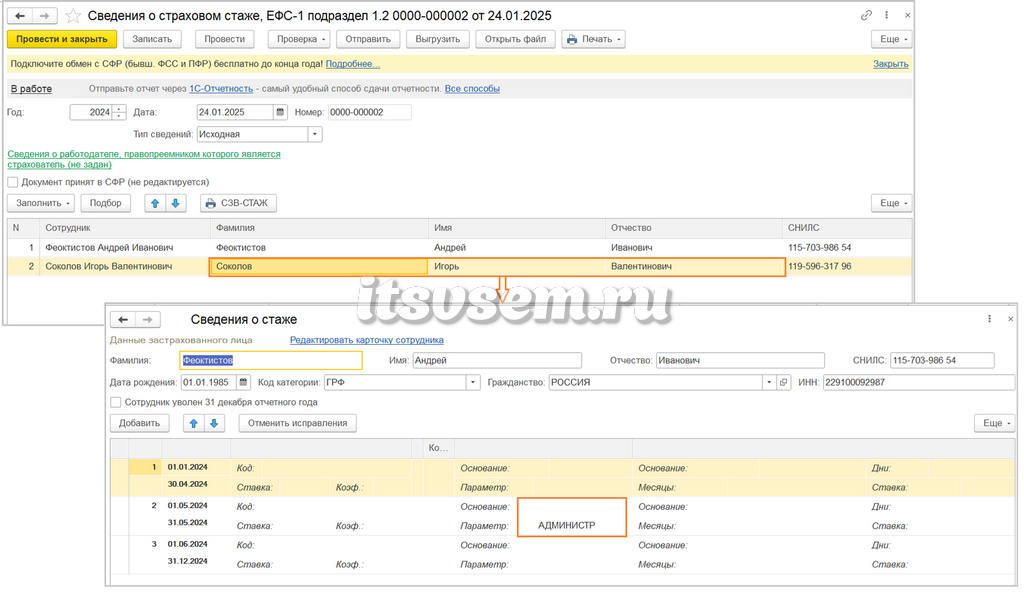Image resolution: width=1024 pixels, height=597 pixels.
Task: Click the Выгрузить button
Action: 438,39
